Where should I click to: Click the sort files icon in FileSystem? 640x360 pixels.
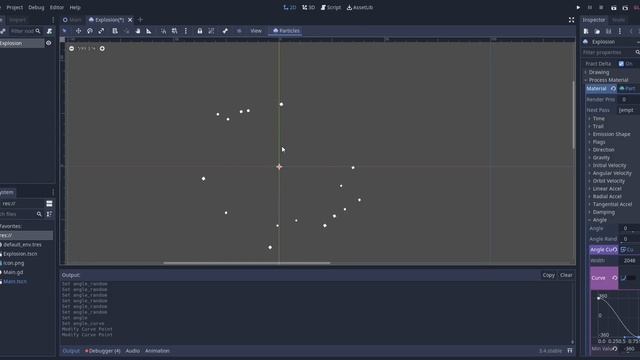point(49,214)
